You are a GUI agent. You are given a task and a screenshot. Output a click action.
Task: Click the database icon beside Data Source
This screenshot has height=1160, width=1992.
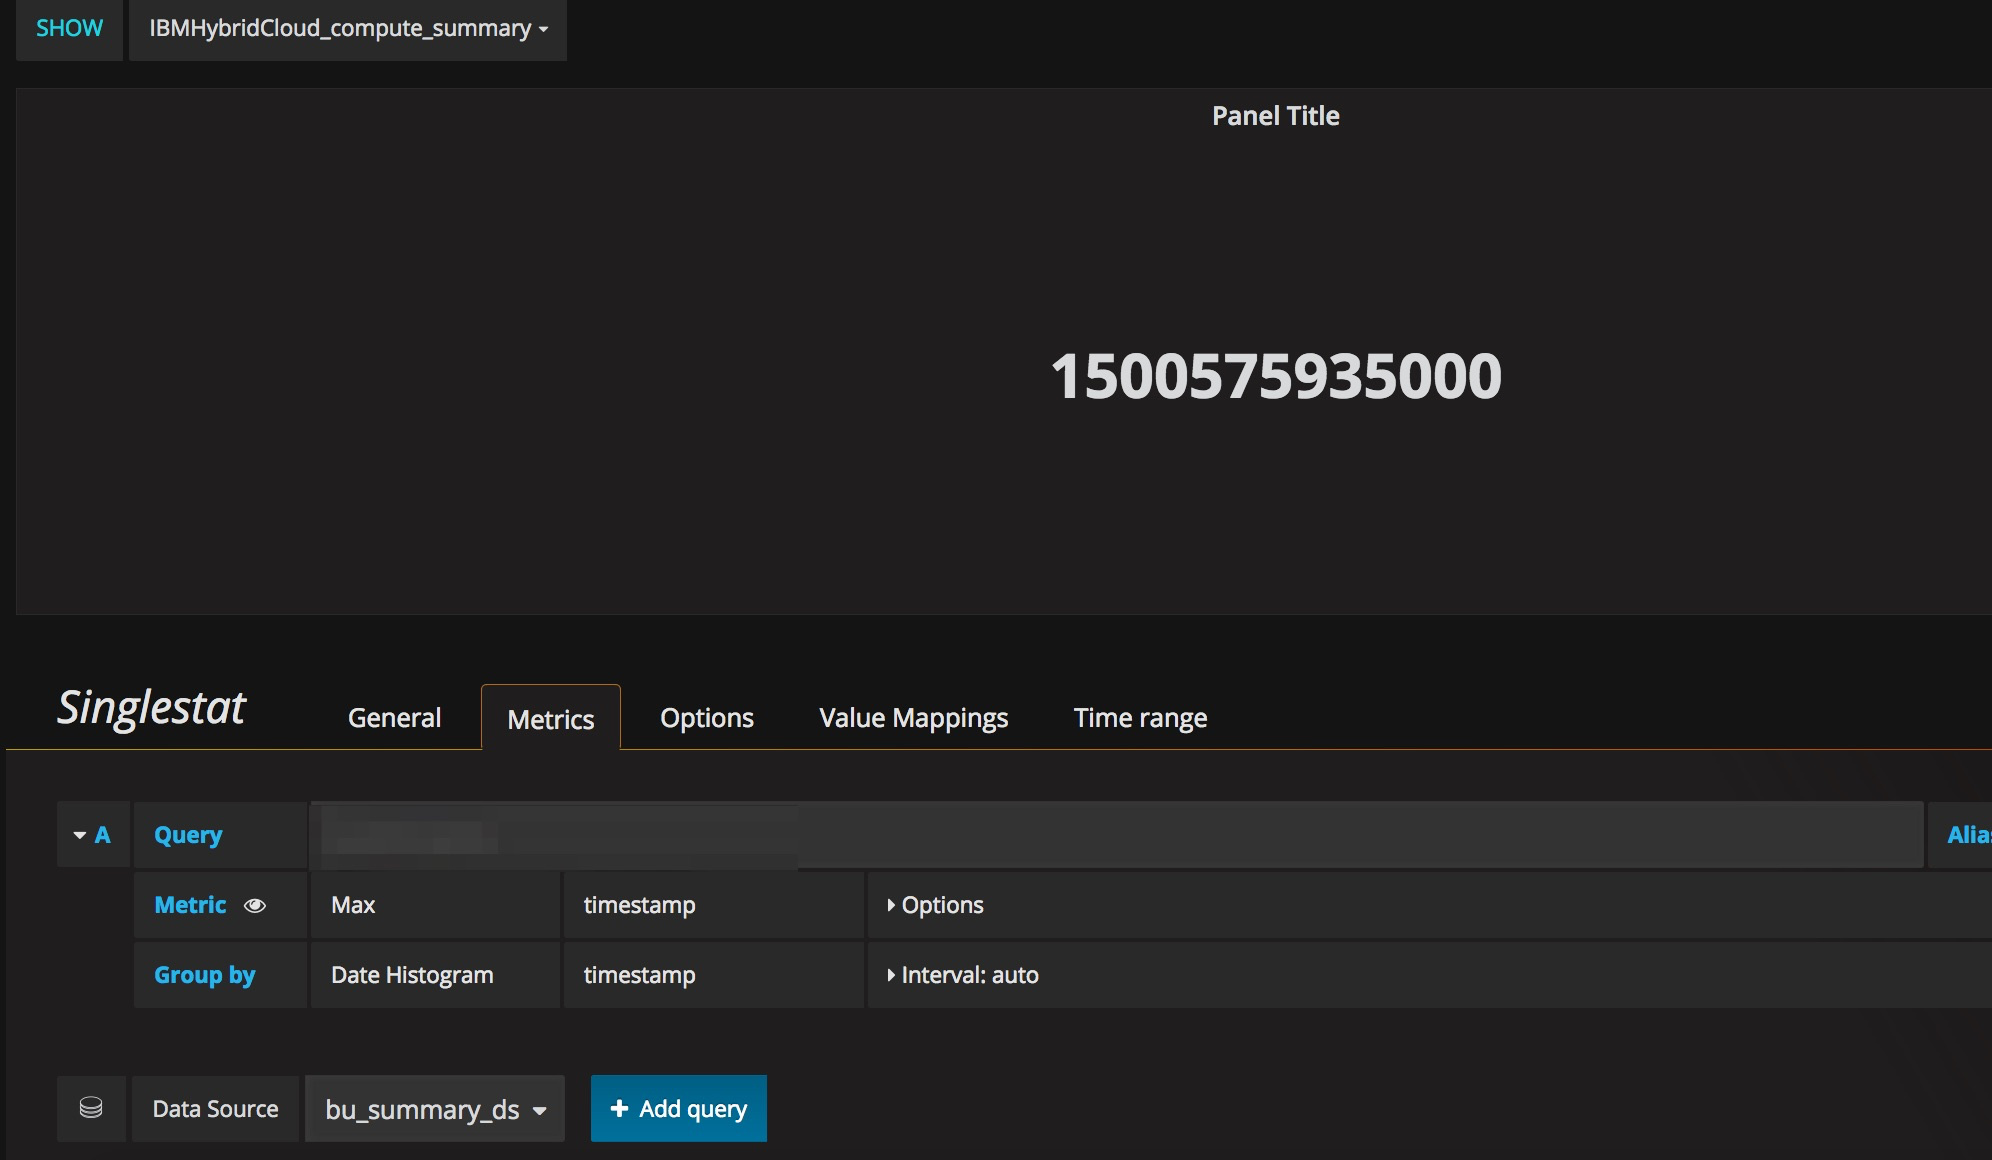tap(91, 1108)
